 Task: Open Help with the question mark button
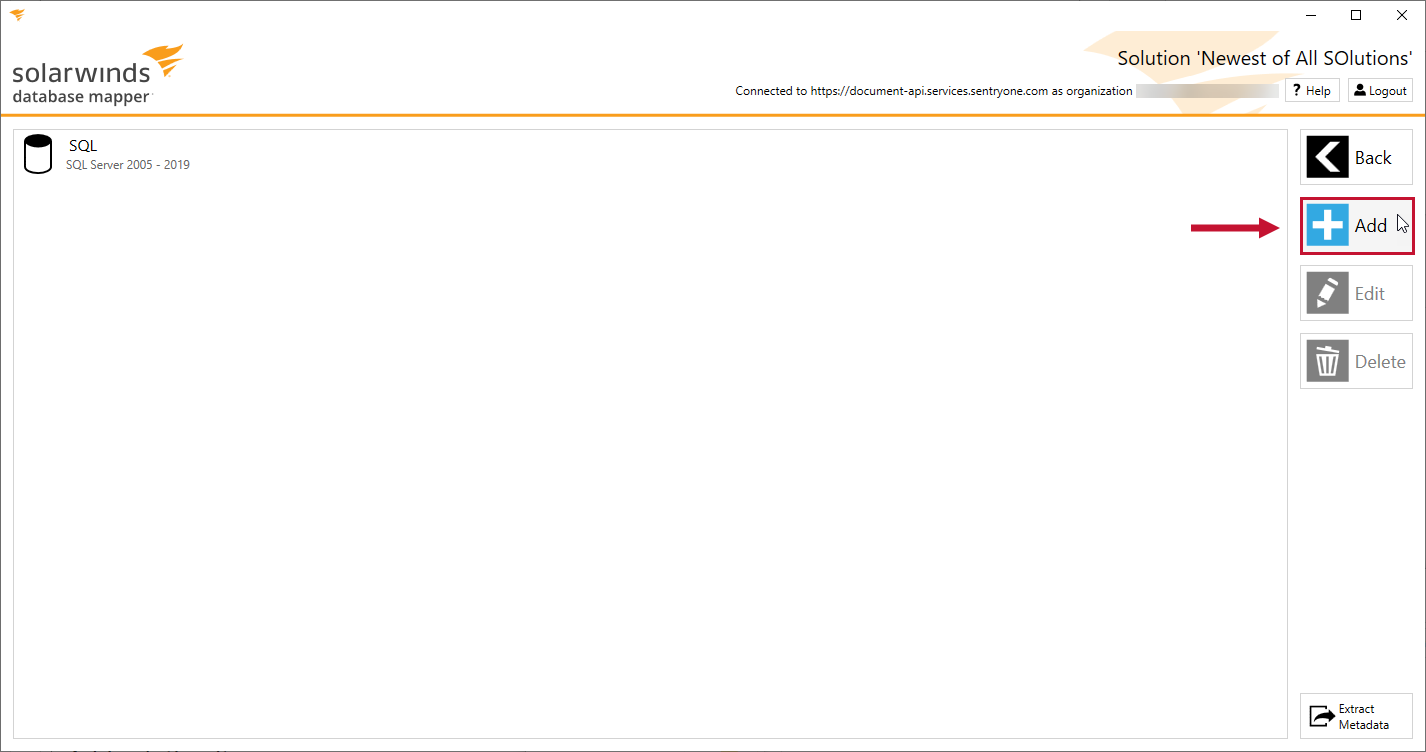tap(1312, 90)
